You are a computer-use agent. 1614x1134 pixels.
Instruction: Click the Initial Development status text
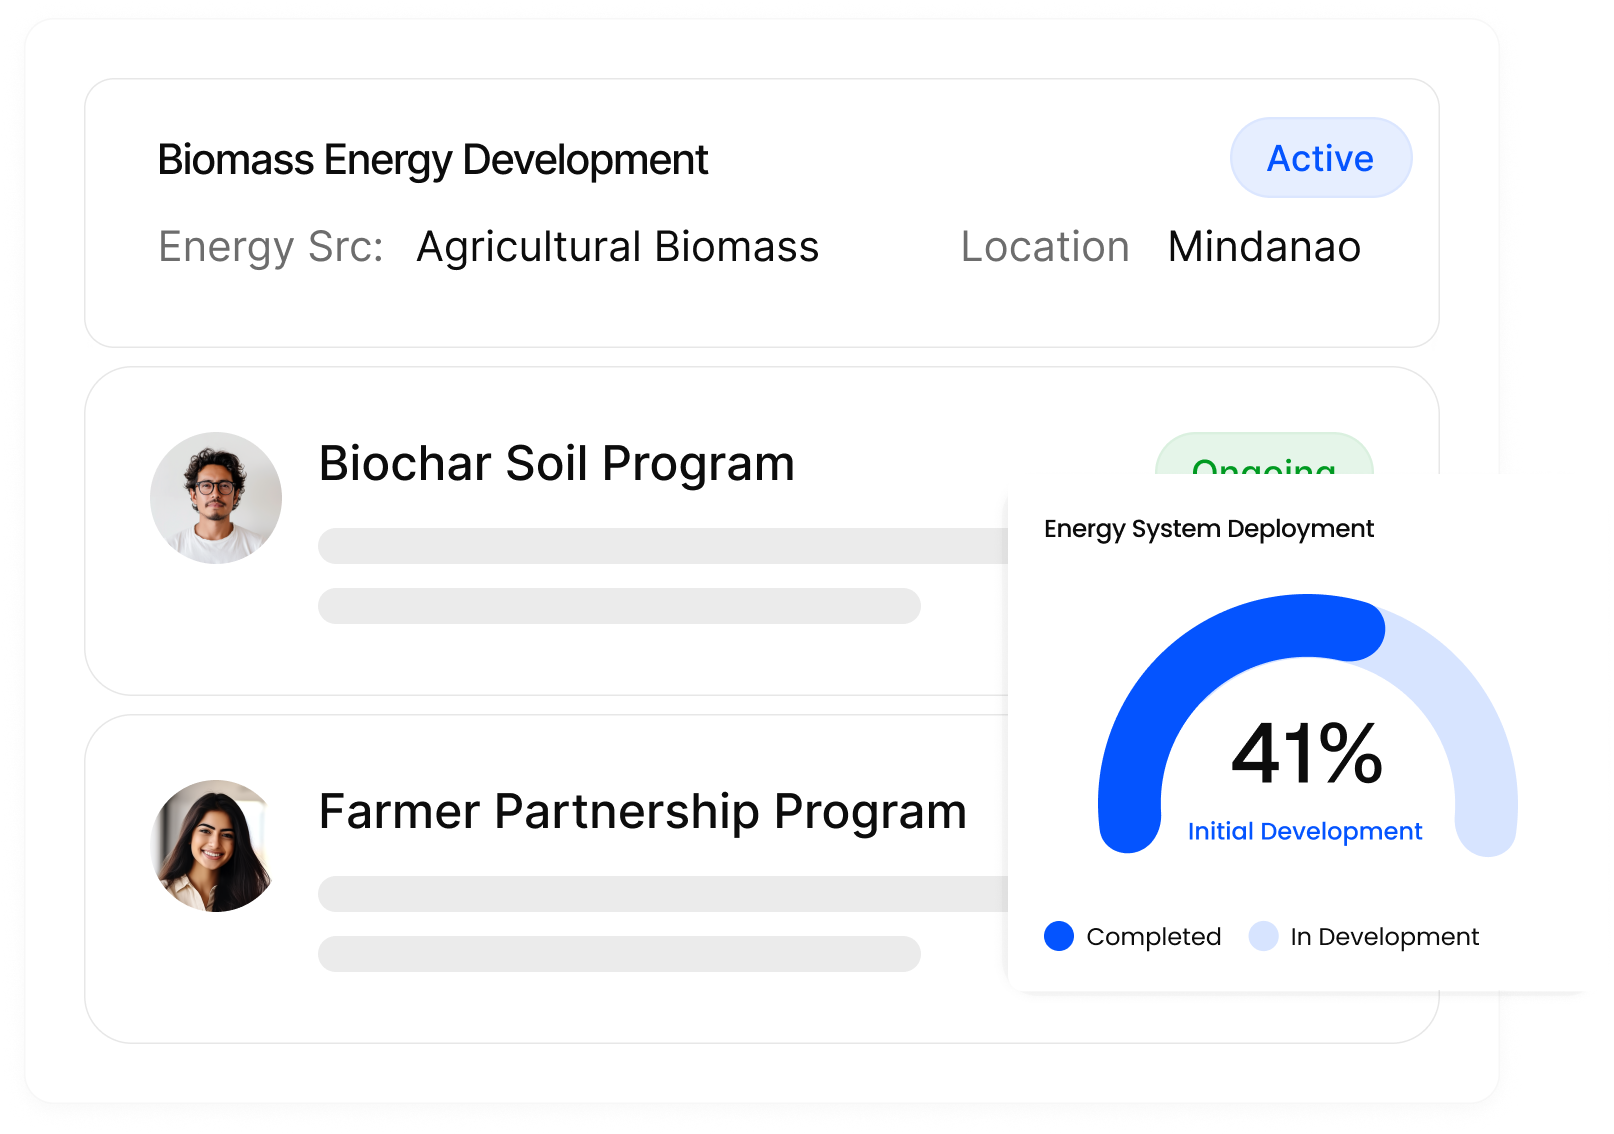pos(1305,831)
